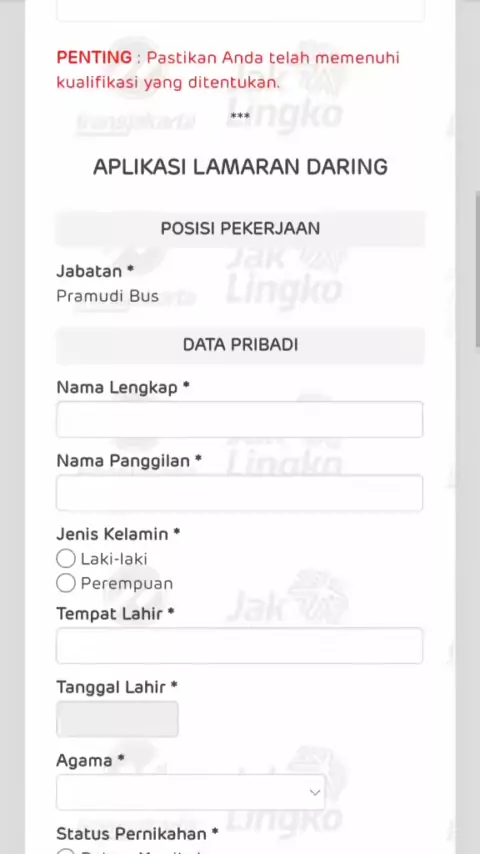480x854 pixels.
Task: Click the Pramudi Bus position text
Action: coord(108,296)
